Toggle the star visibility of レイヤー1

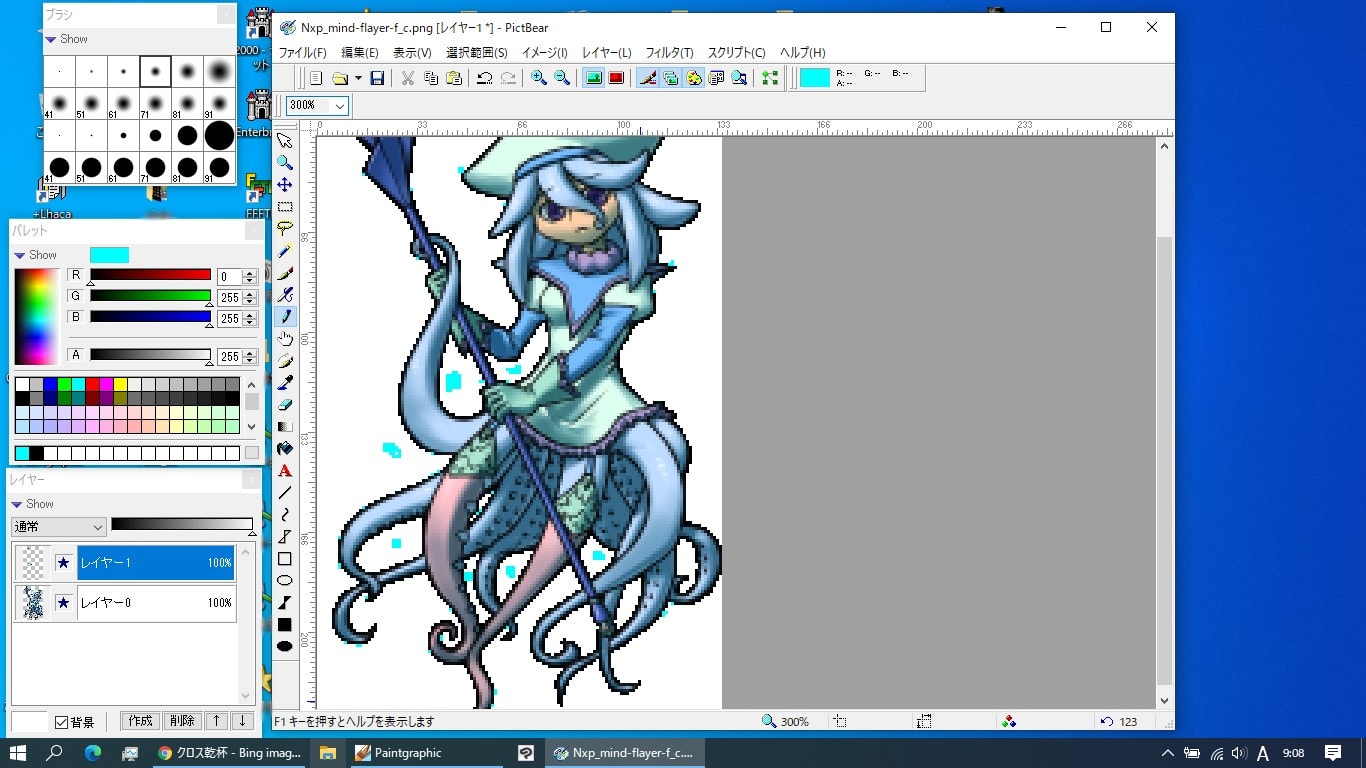pos(64,563)
